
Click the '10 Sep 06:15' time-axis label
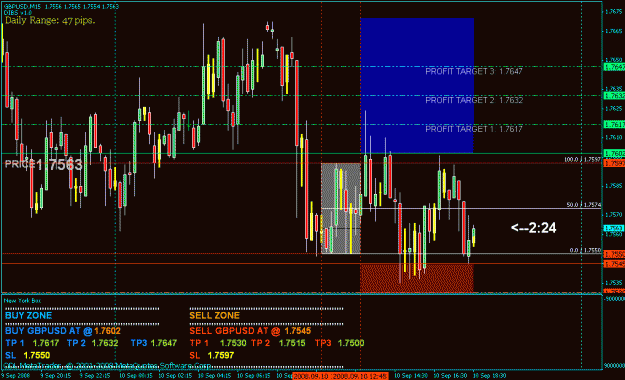(x=254, y=376)
